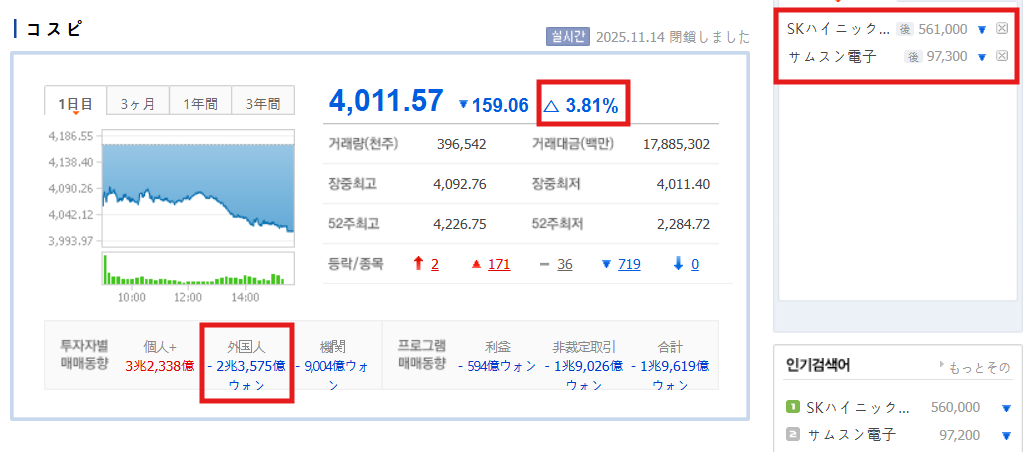Click the declining stocks blue triangle
1028x452 pixels.
[606, 264]
